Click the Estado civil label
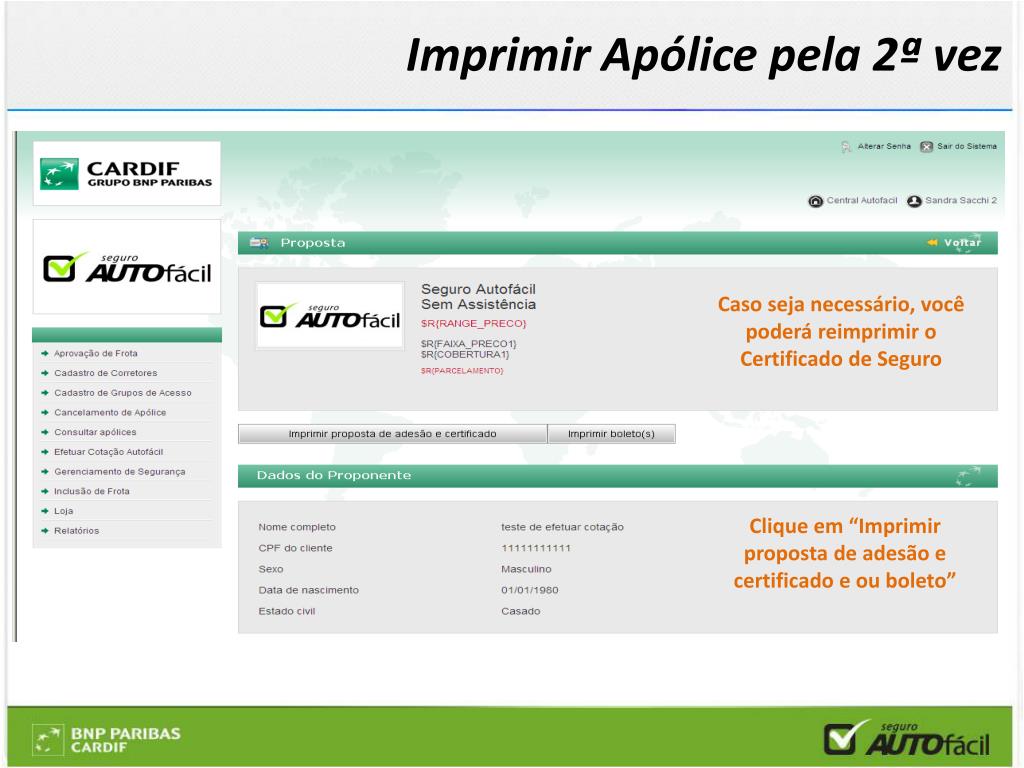Screen dimensions: 1024x768 tap(287, 611)
